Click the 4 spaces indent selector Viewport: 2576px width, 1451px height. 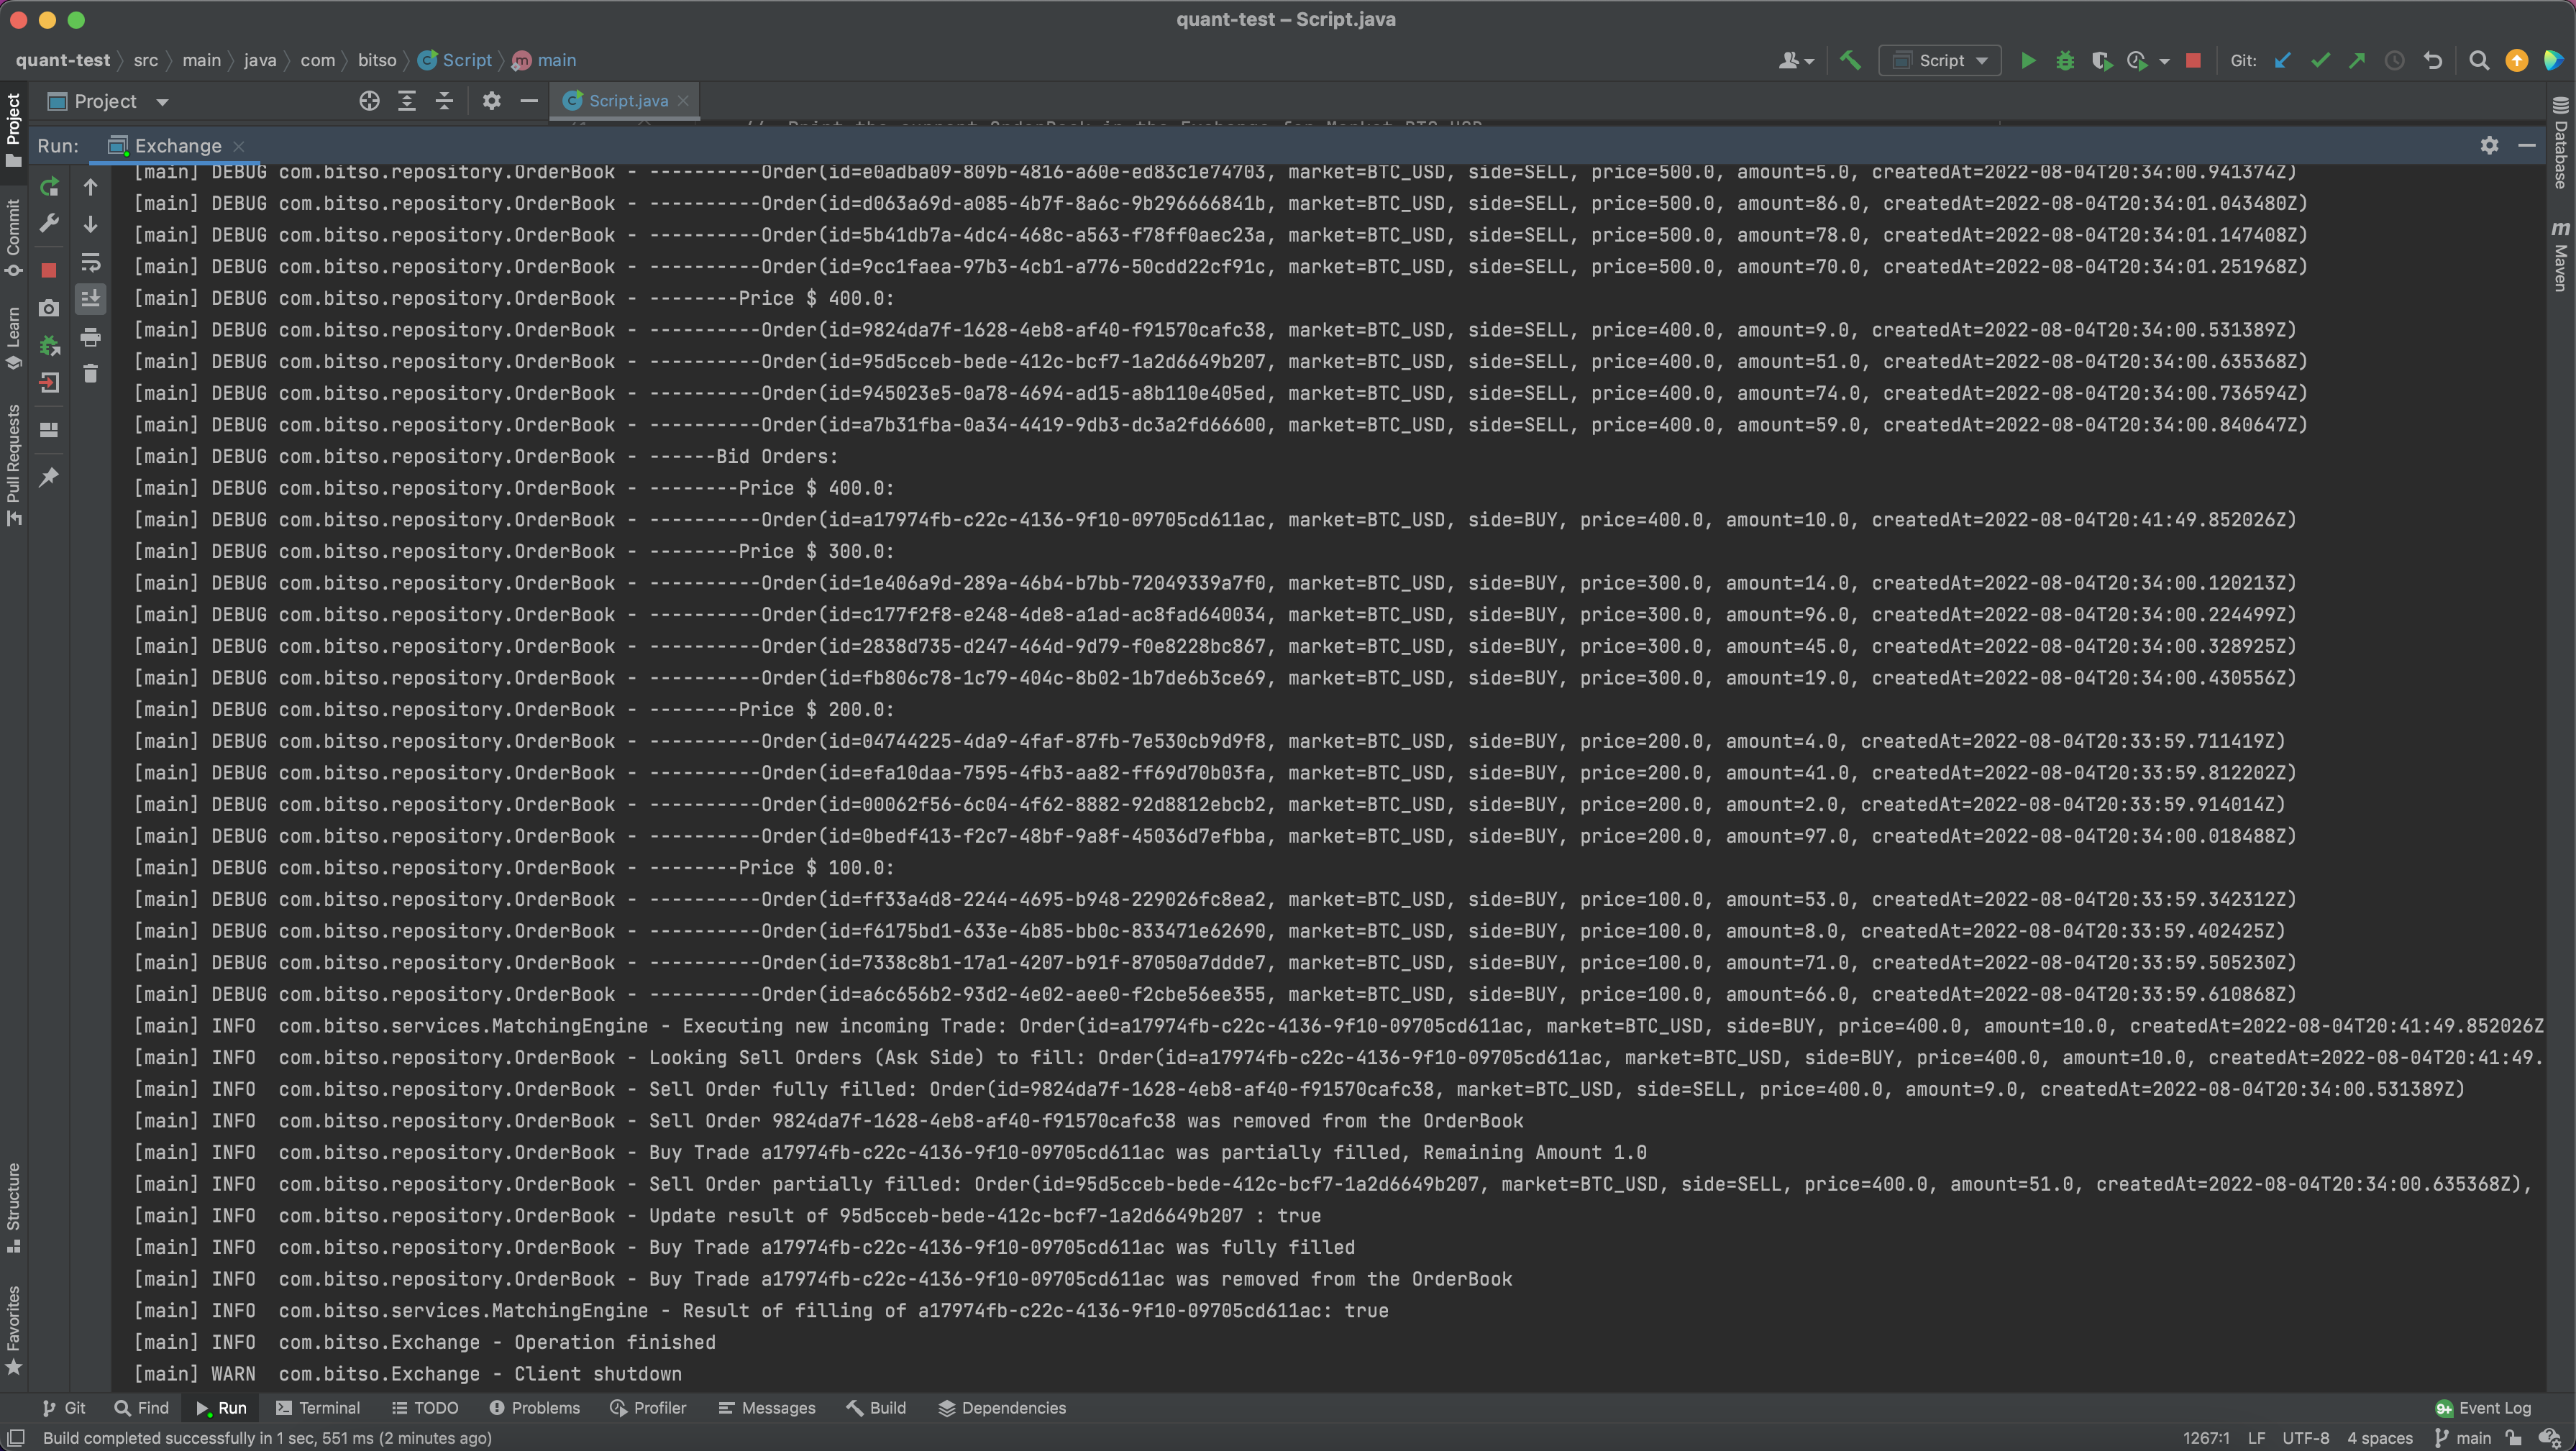point(2380,1438)
